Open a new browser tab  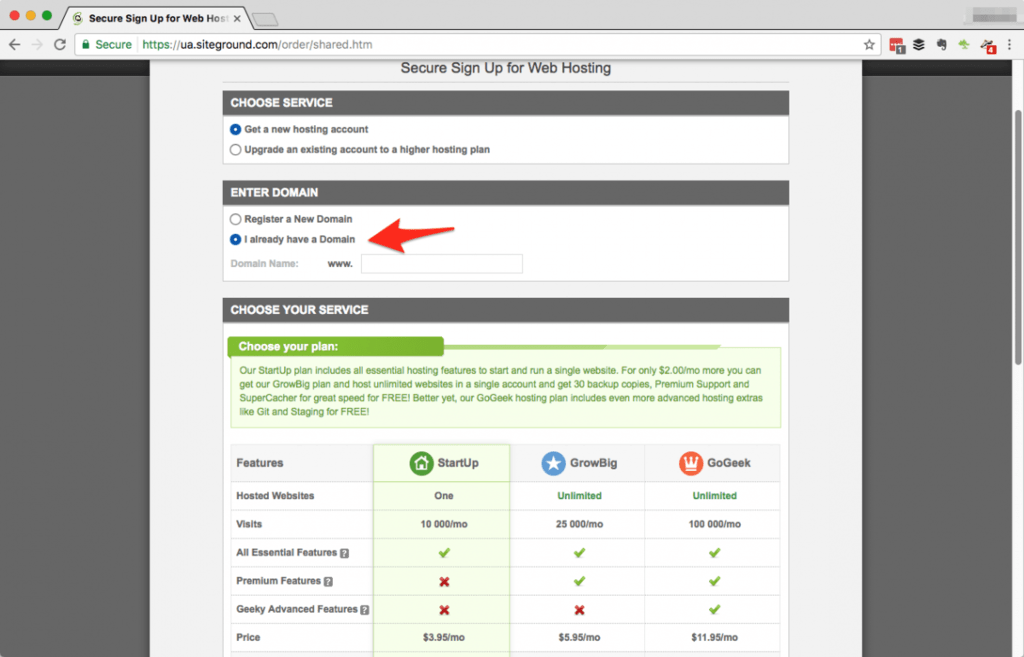point(265,20)
